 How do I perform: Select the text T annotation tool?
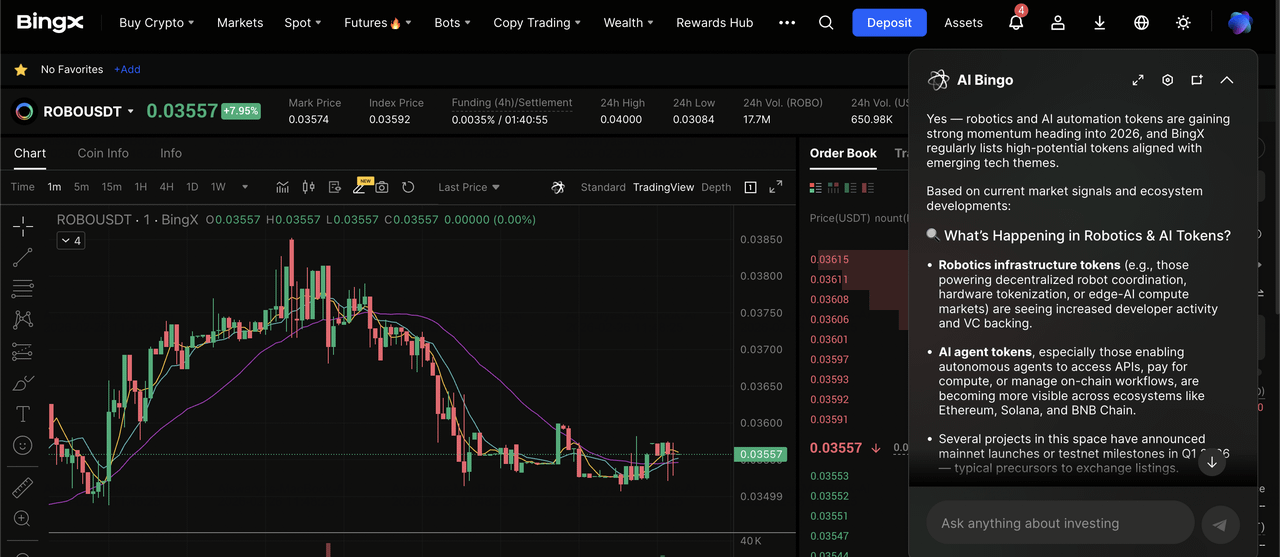22,414
